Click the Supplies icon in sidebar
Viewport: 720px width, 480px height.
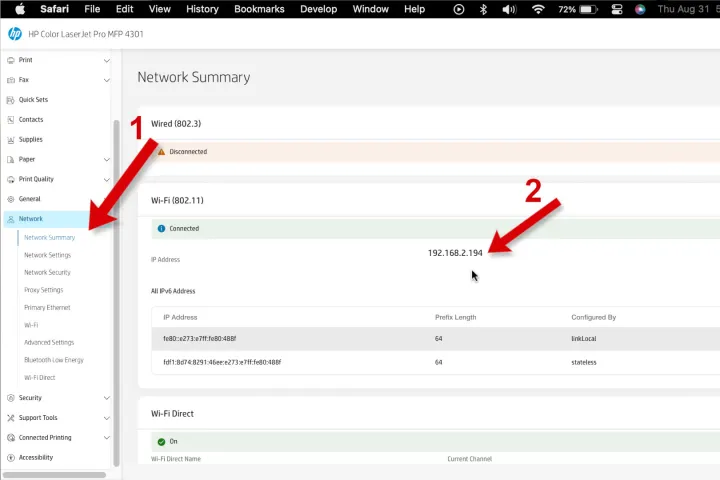click(11, 140)
